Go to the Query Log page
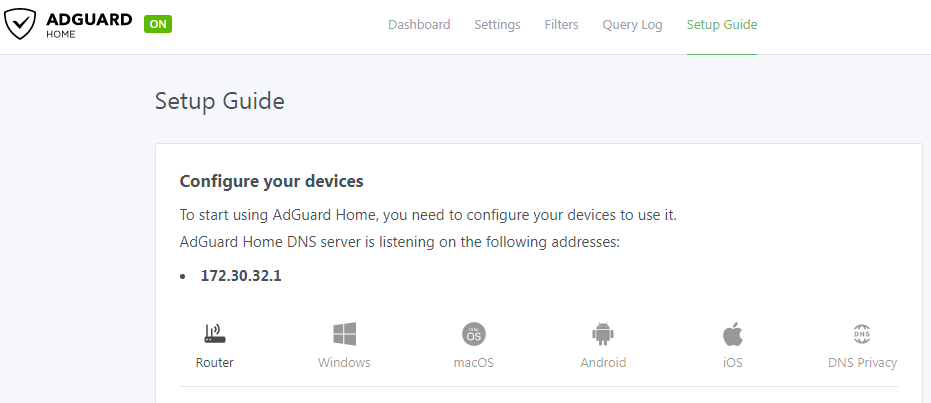 click(632, 25)
